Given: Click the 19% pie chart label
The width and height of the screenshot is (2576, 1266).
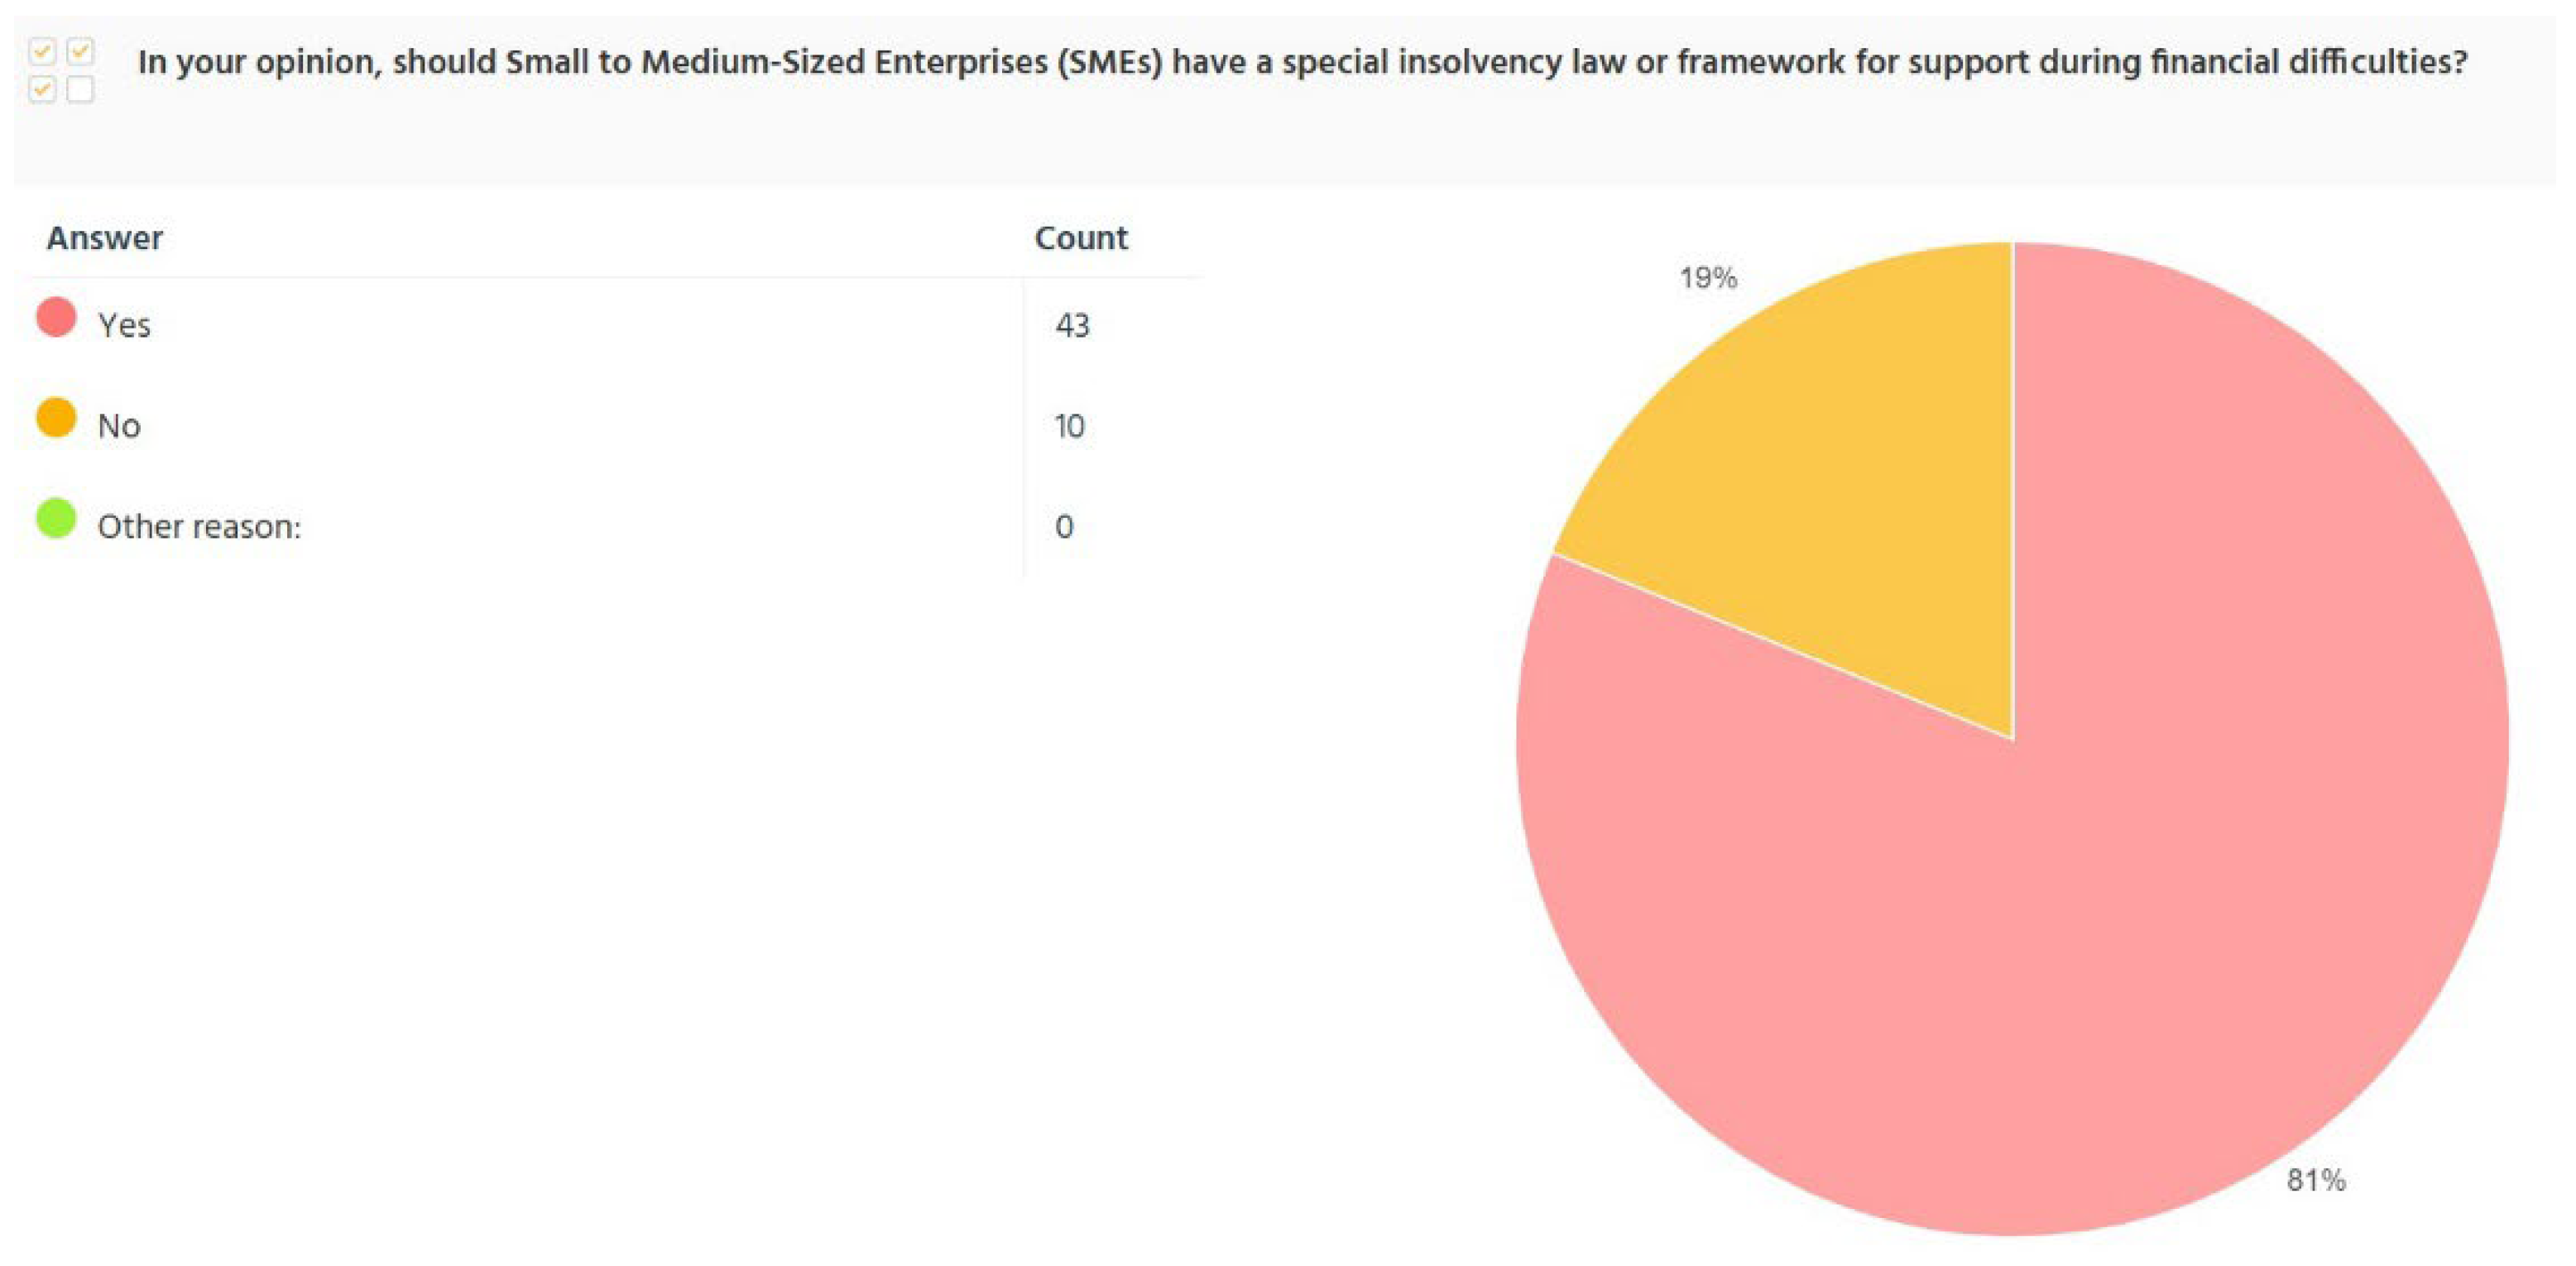Looking at the screenshot, I should coord(1708,277).
